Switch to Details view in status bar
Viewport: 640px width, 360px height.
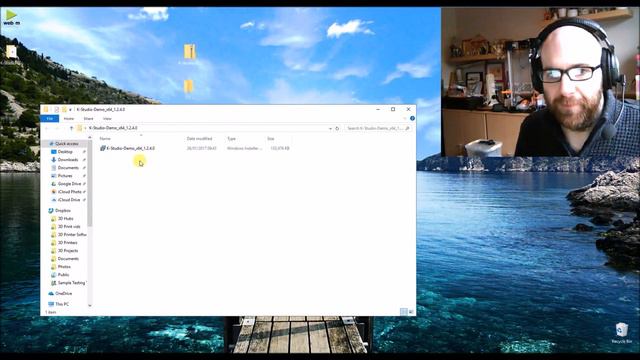click(x=404, y=312)
